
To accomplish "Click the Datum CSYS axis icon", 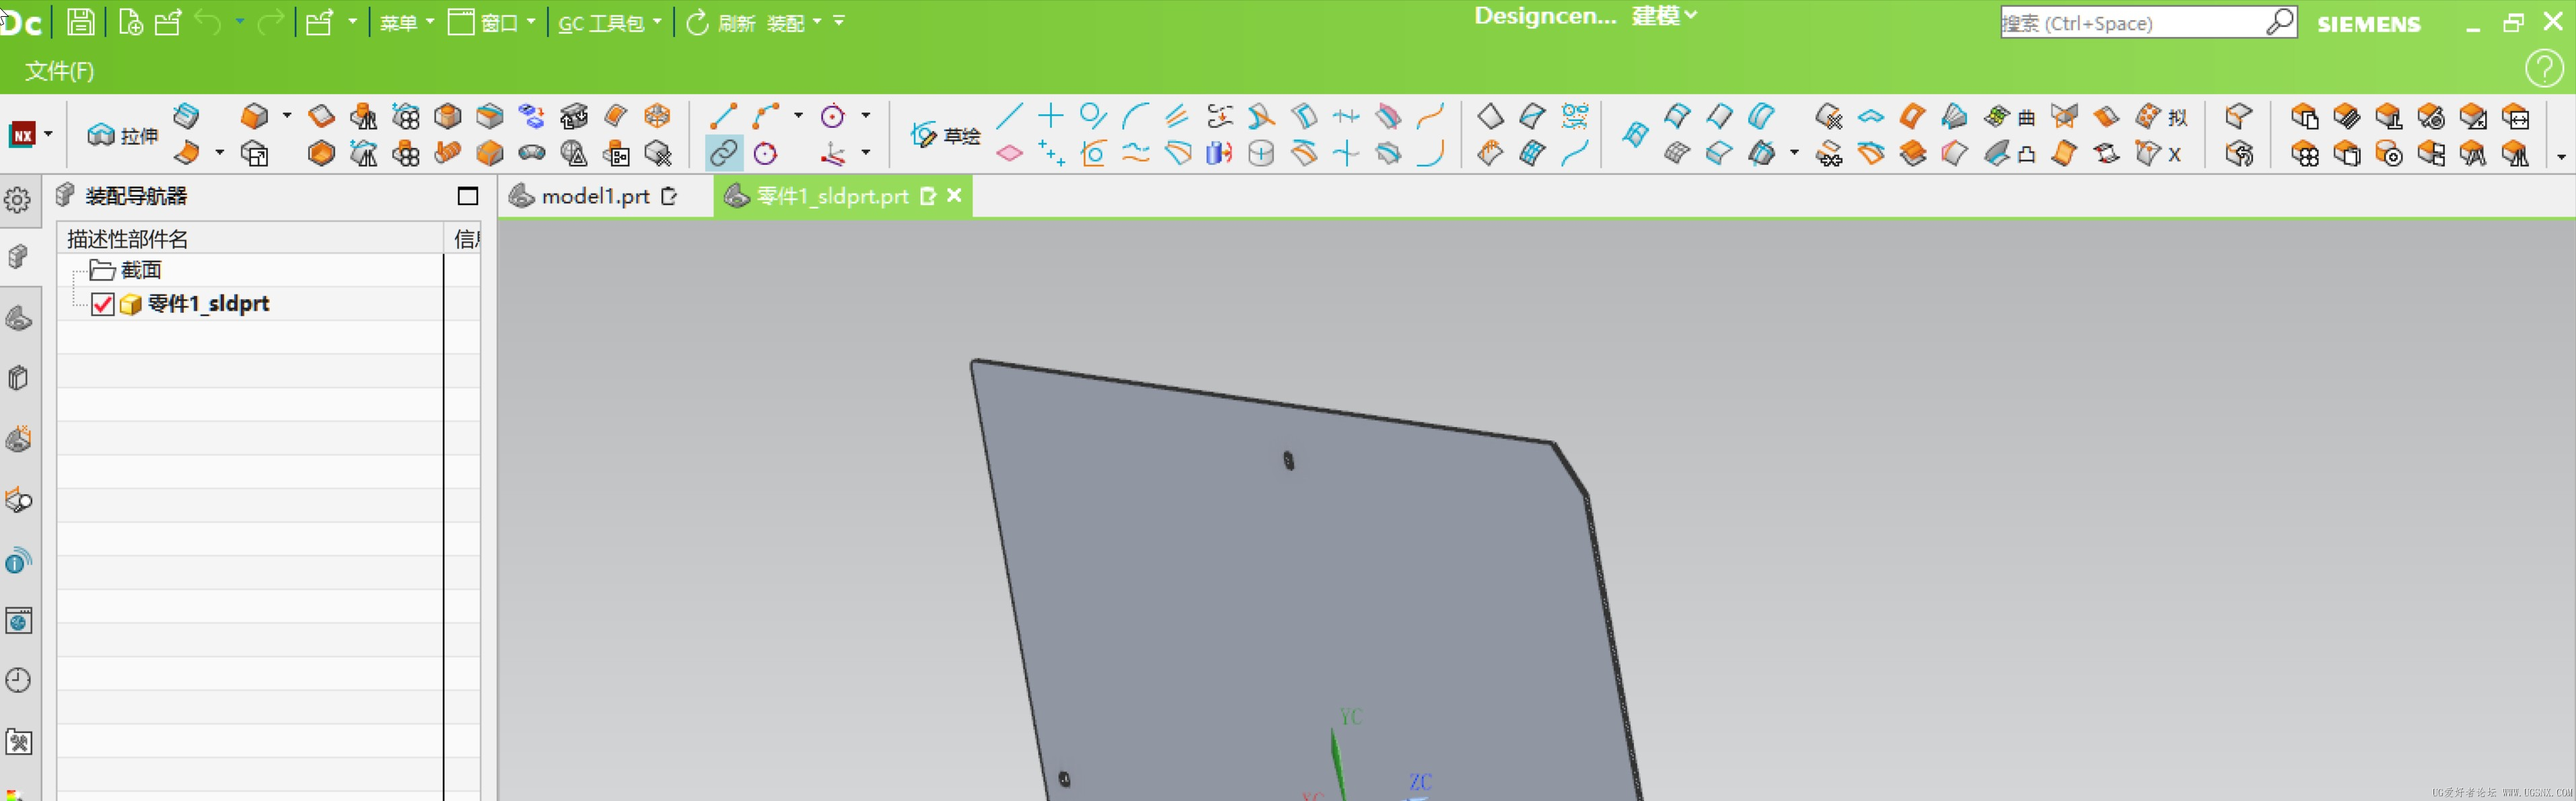I will (x=832, y=153).
